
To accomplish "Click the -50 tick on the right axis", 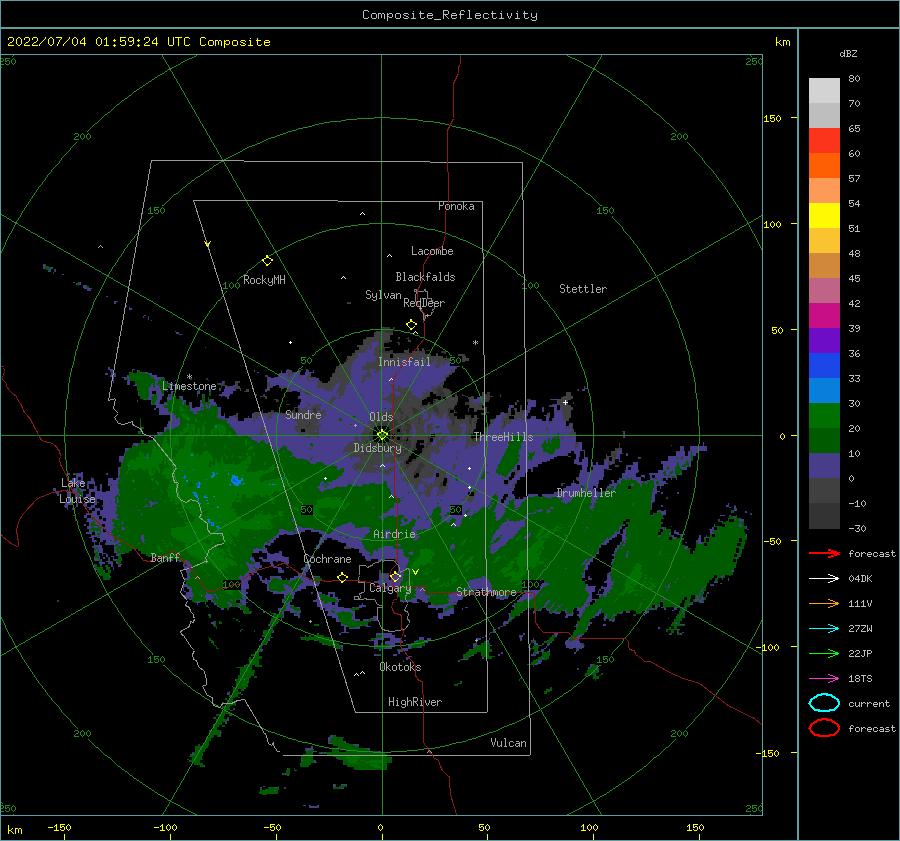I will click(x=772, y=541).
